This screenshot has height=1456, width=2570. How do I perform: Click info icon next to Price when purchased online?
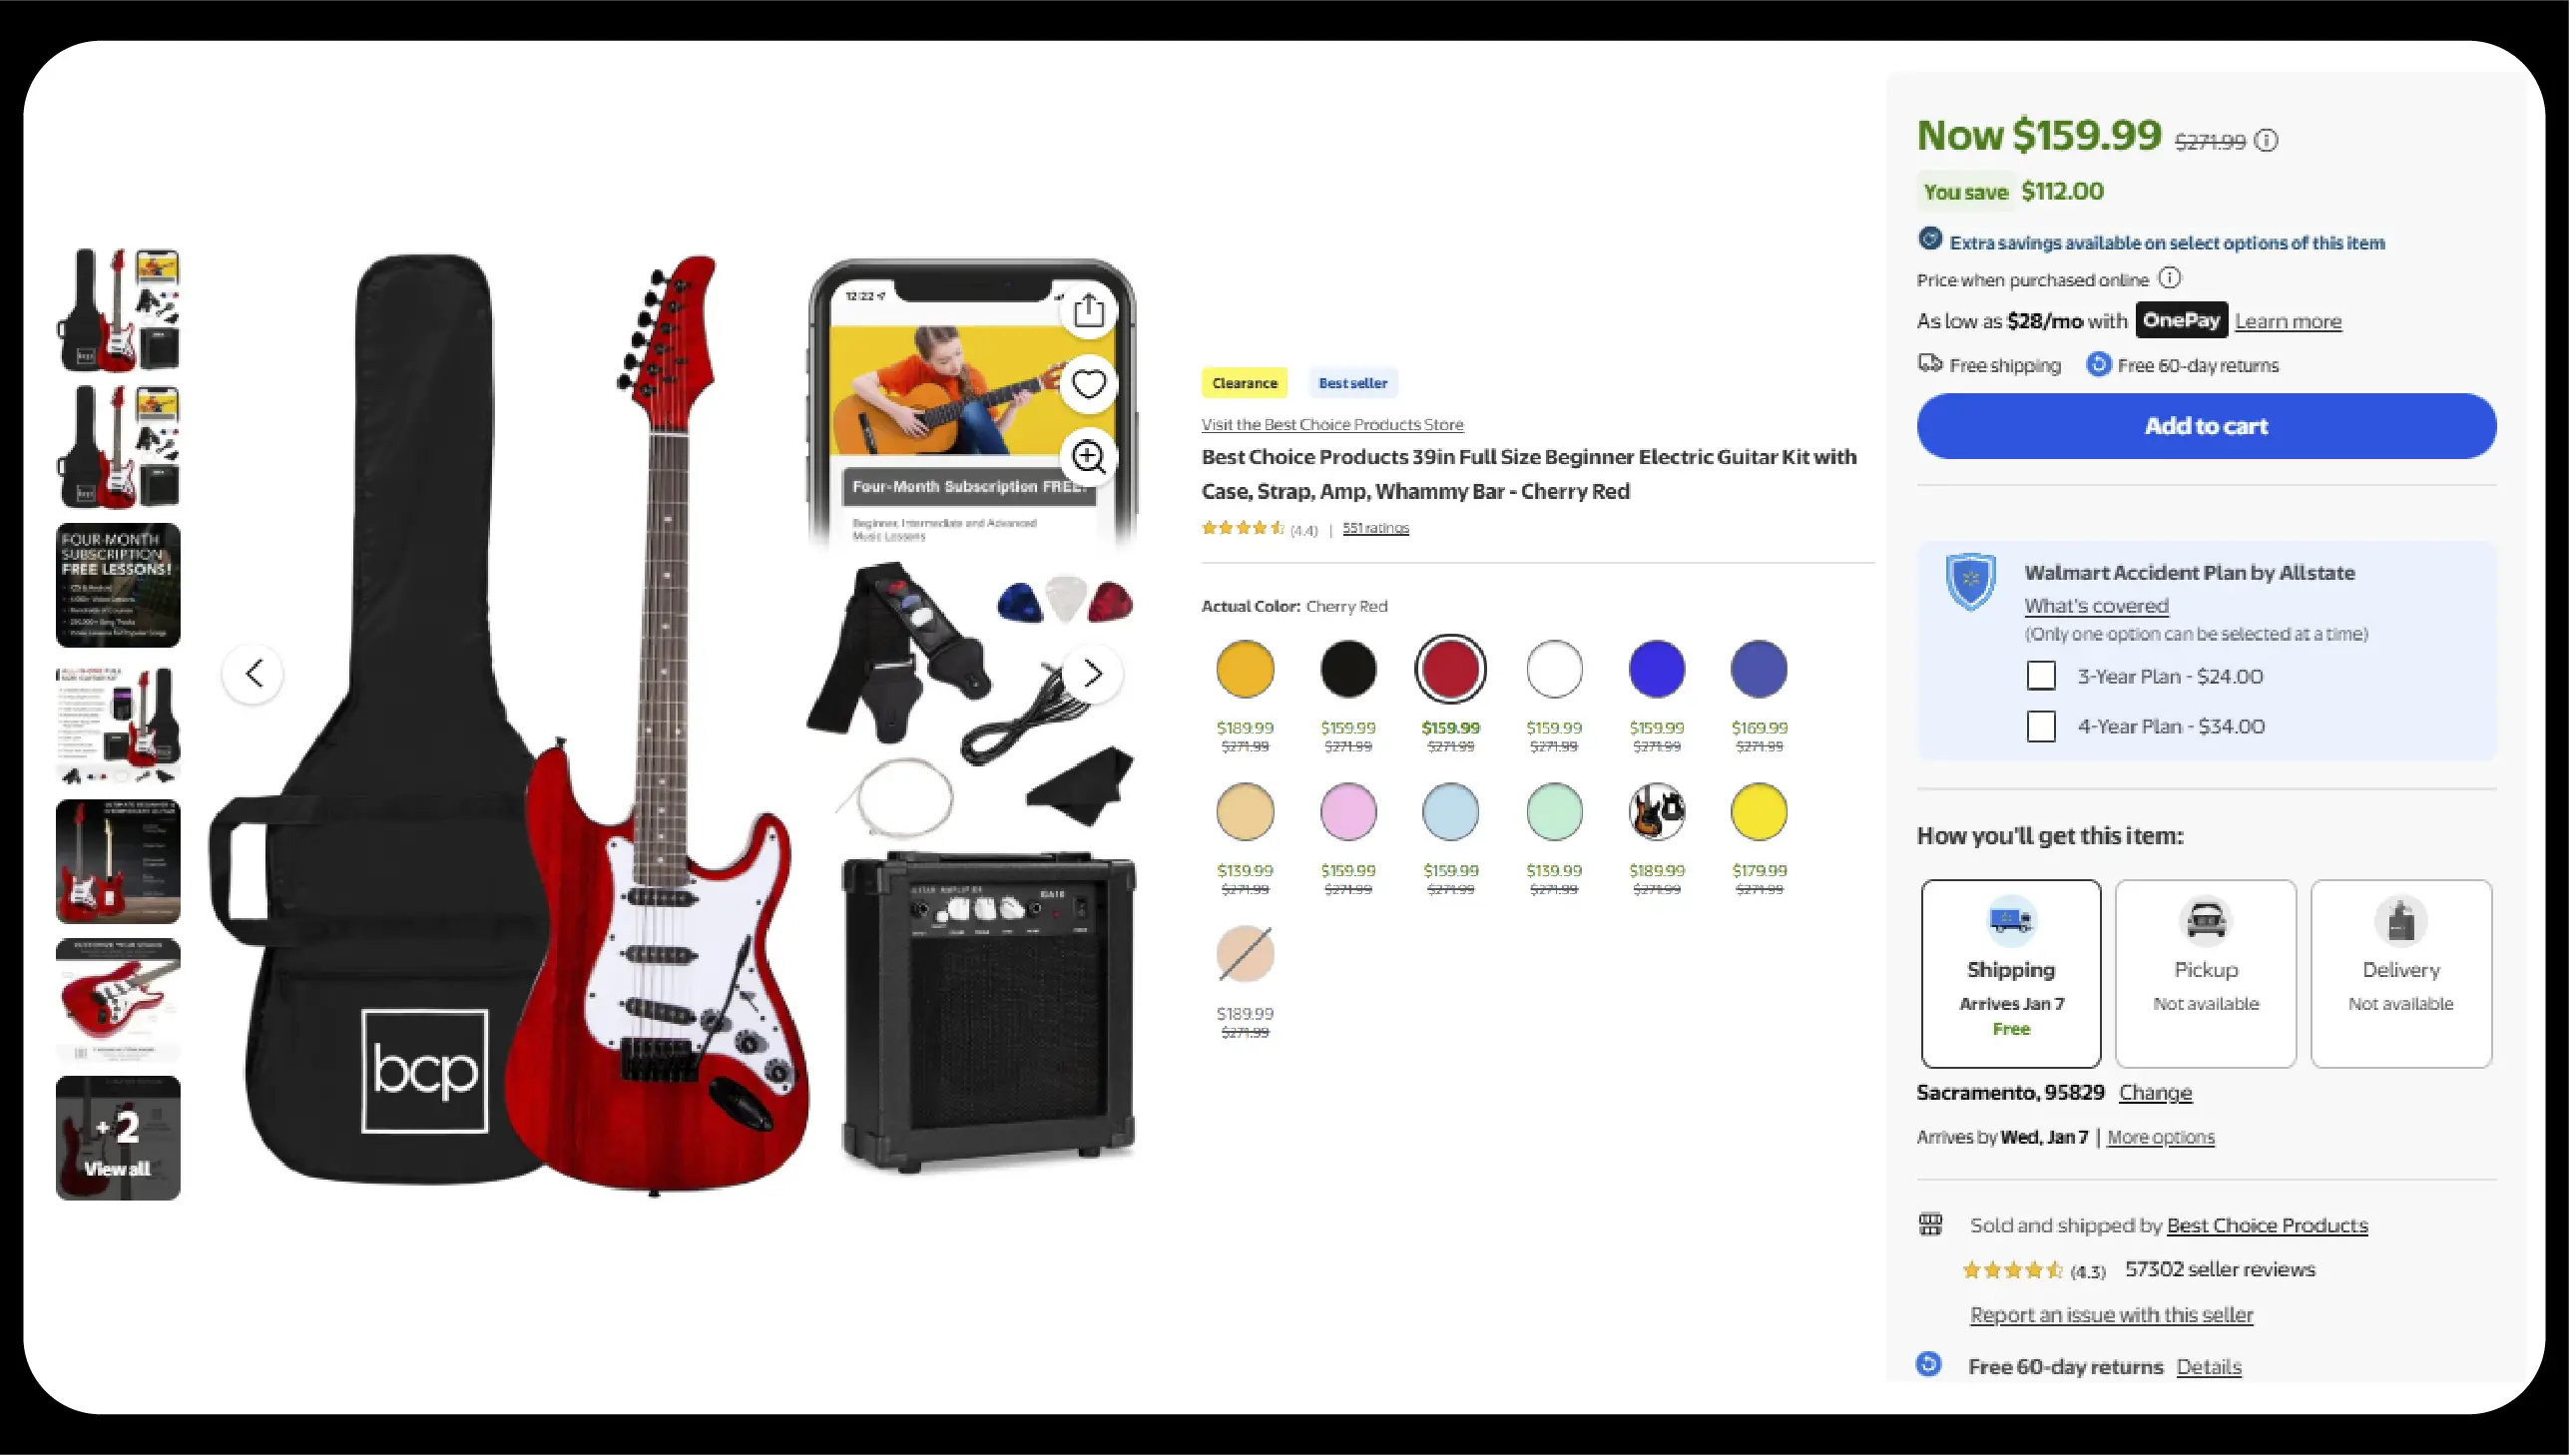tap(2169, 278)
